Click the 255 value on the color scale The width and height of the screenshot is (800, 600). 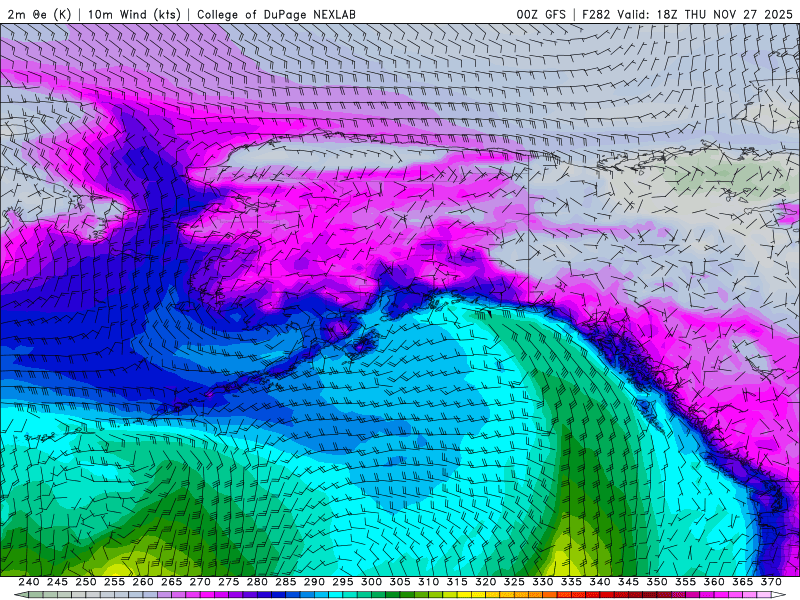click(x=114, y=582)
